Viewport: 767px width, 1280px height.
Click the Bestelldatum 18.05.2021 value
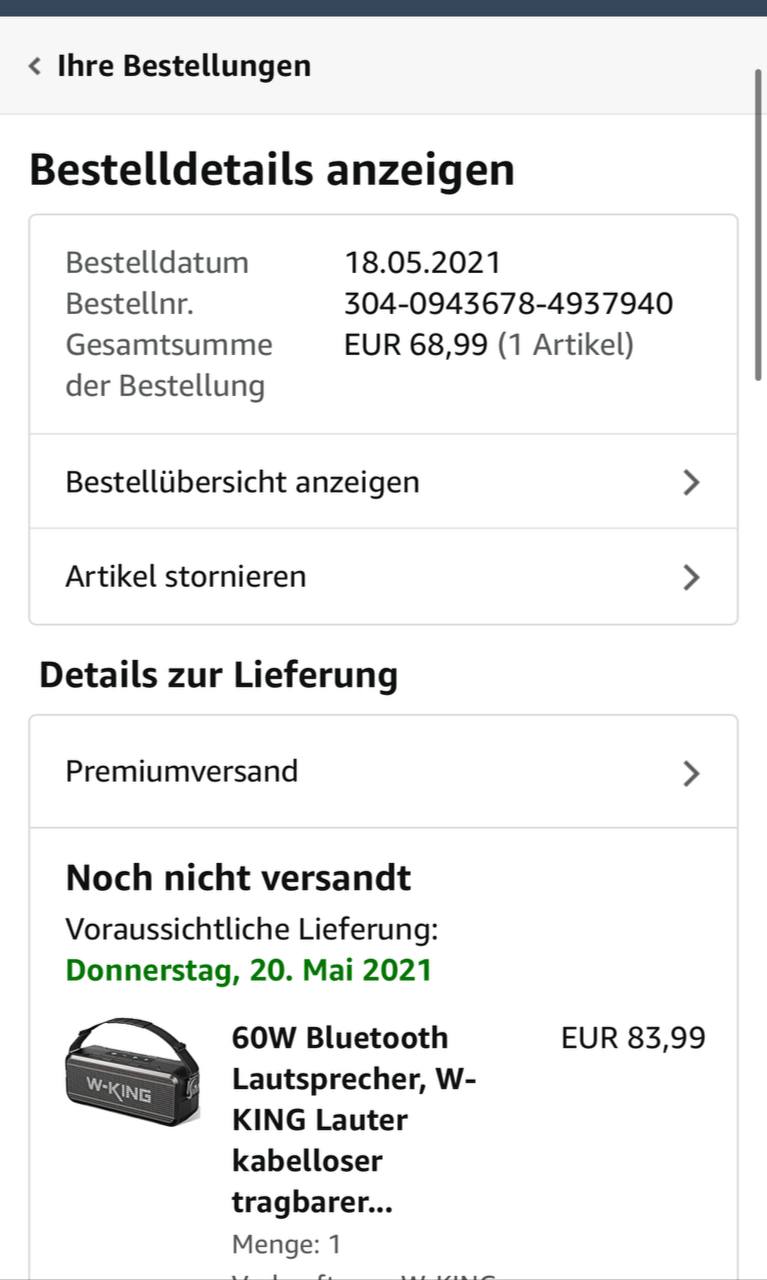[x=422, y=263]
